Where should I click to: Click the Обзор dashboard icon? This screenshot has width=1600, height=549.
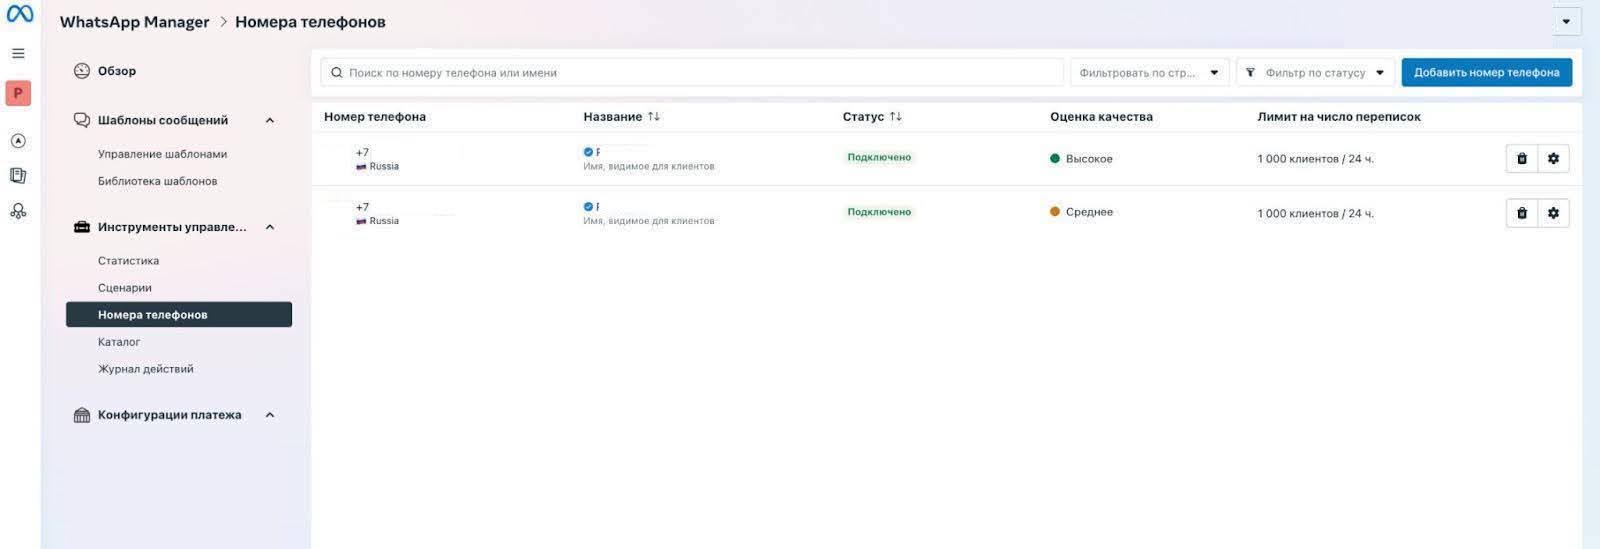tap(82, 71)
